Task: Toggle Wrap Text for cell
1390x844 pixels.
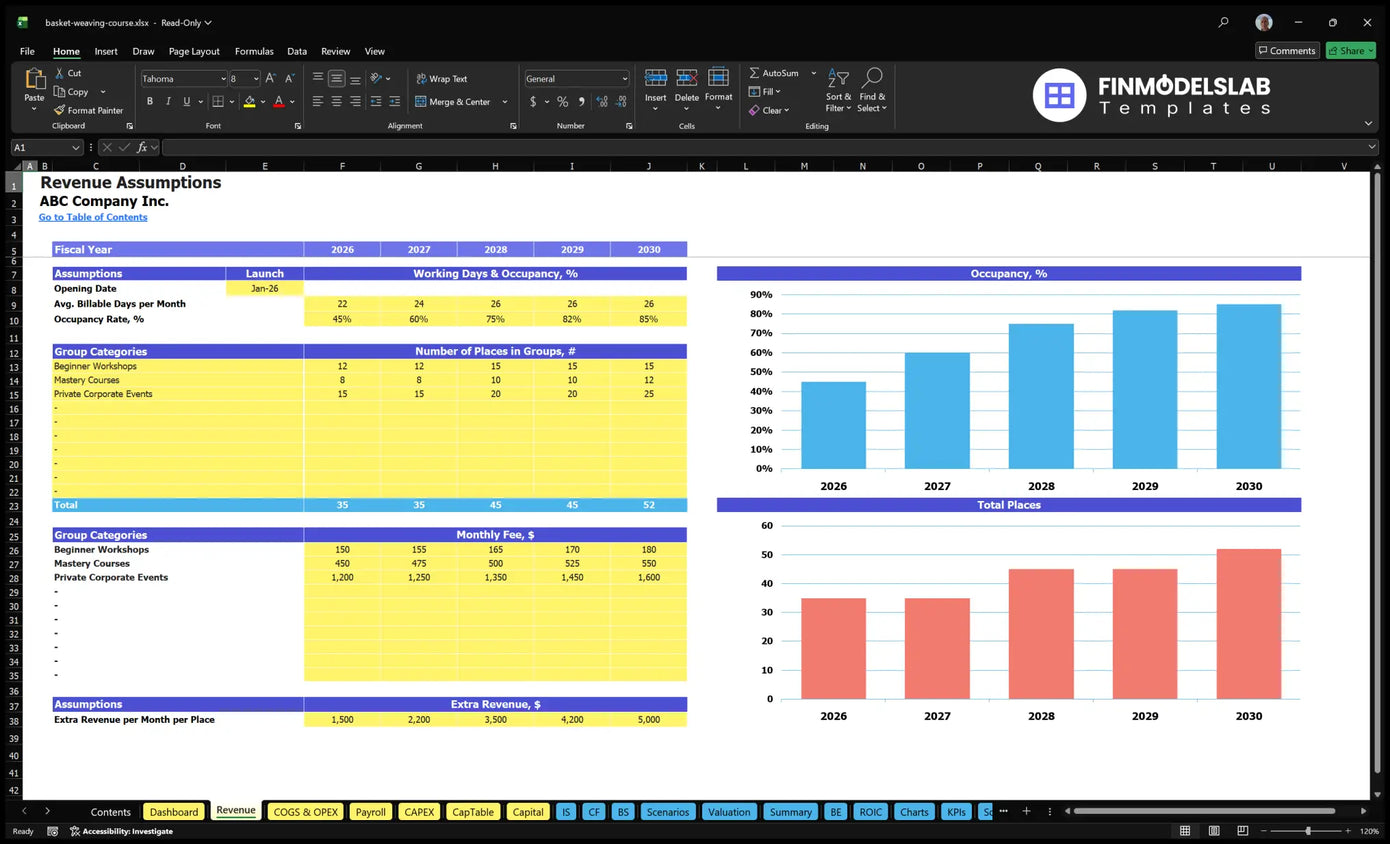Action: (441, 79)
